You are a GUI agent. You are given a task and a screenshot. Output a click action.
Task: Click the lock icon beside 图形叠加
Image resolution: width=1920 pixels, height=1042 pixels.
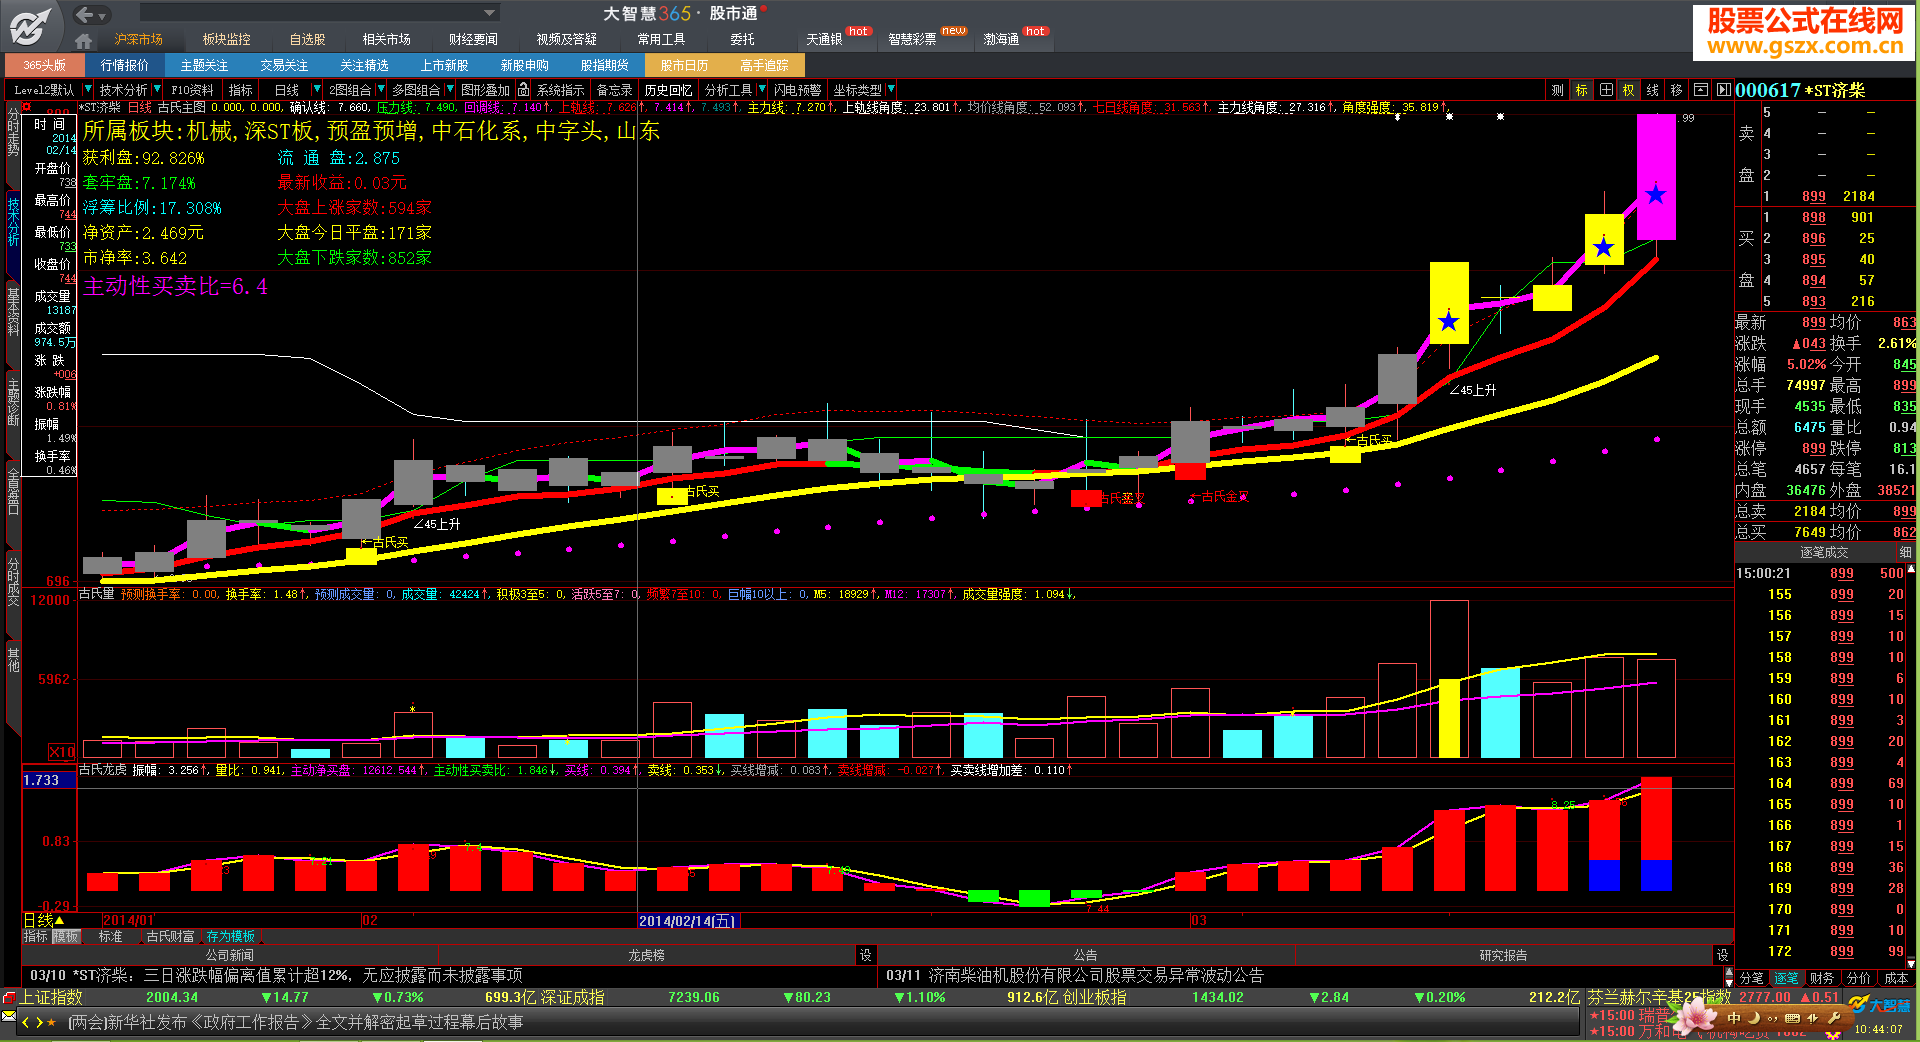point(523,90)
